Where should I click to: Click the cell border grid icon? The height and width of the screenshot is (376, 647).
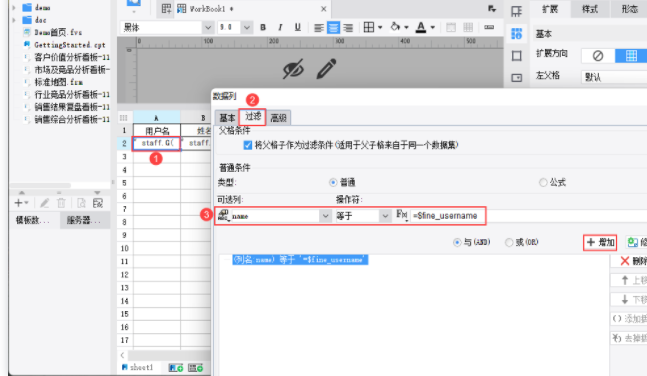[369, 27]
